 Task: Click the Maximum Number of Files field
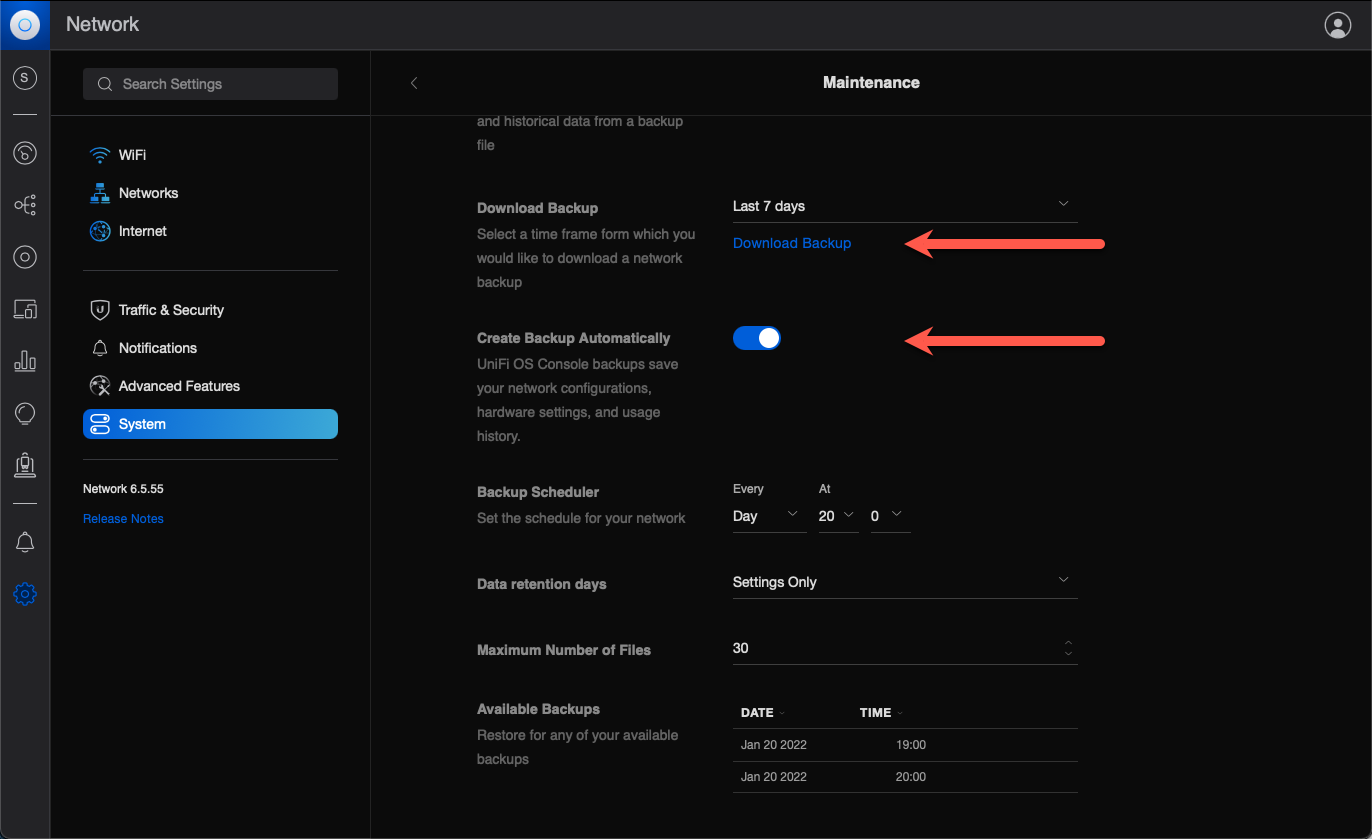(905, 648)
